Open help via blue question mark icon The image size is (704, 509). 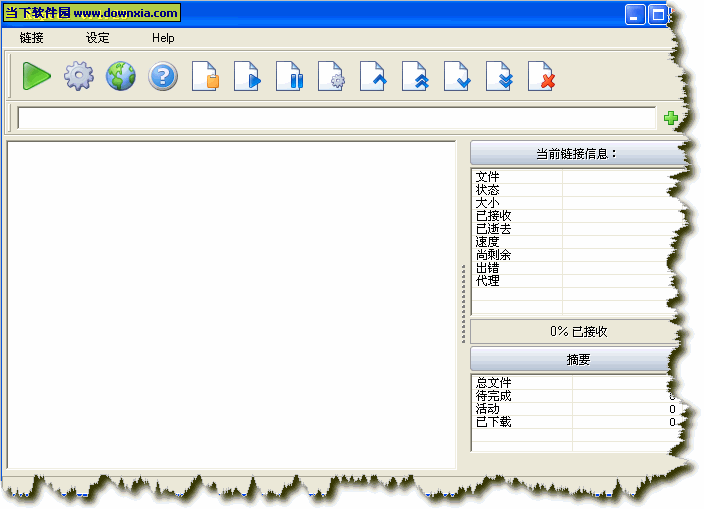click(163, 76)
